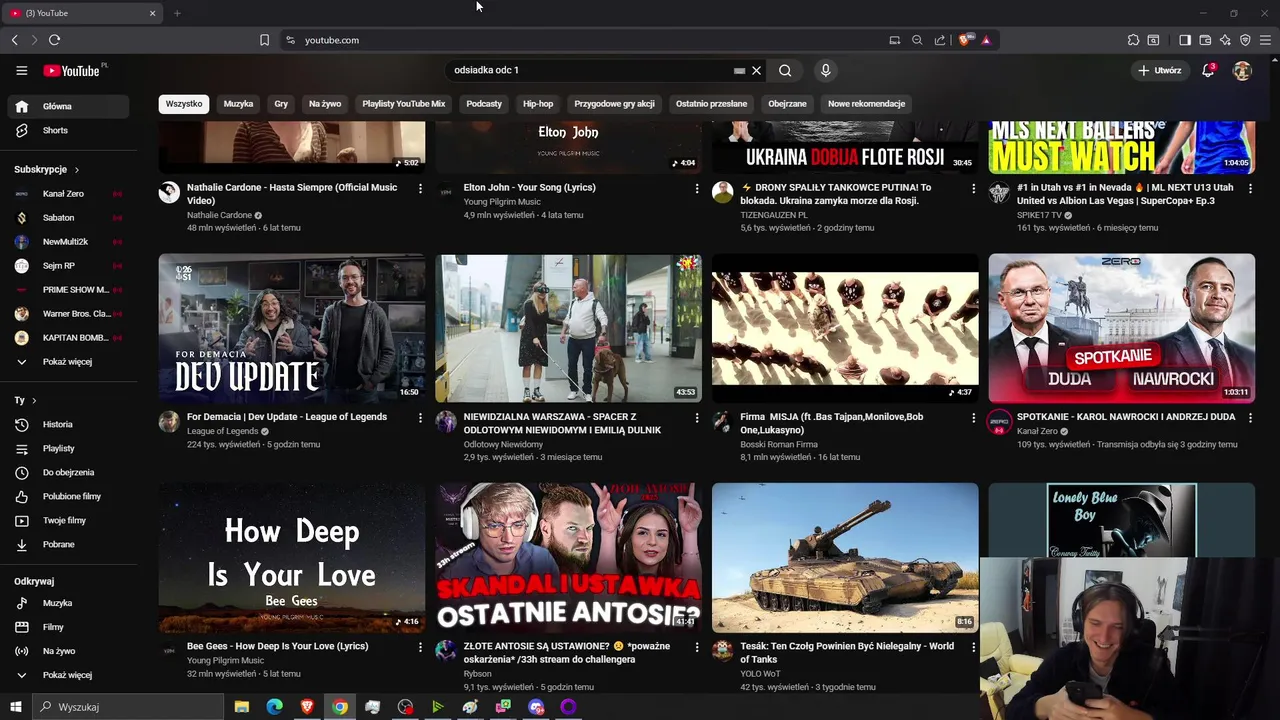Screen dimensions: 1280x720
Task: Reload the page in browser toolbar
Action: 54,40
